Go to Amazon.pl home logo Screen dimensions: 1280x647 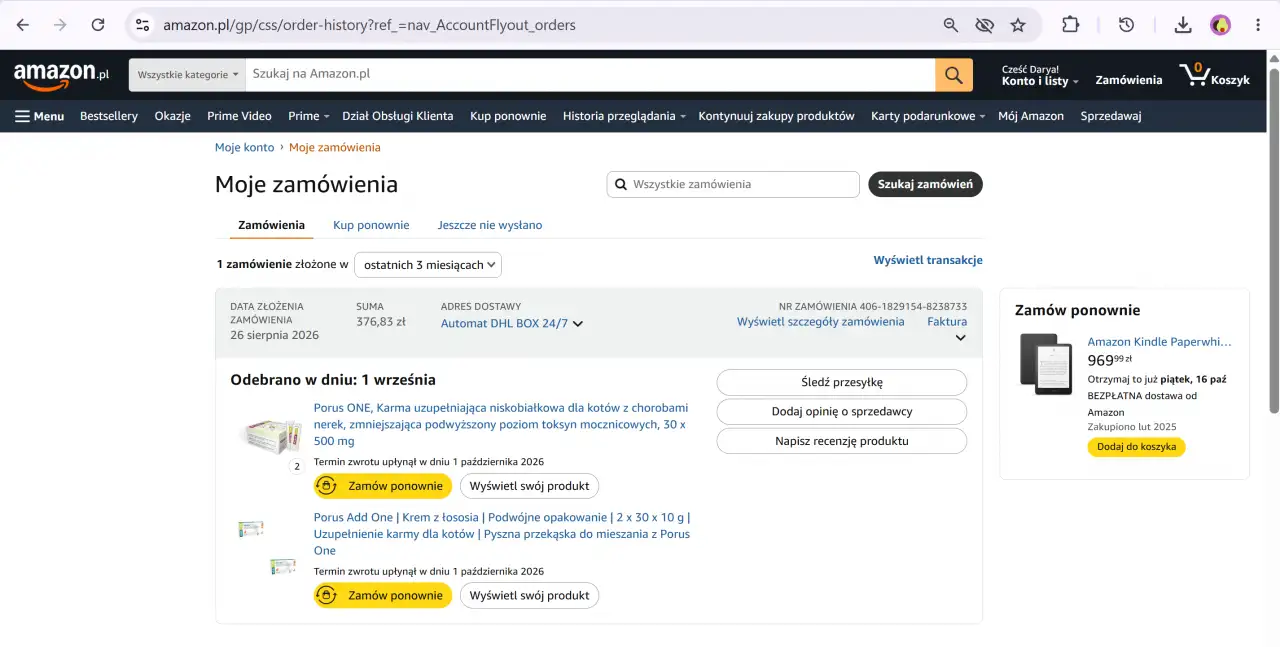[61, 75]
